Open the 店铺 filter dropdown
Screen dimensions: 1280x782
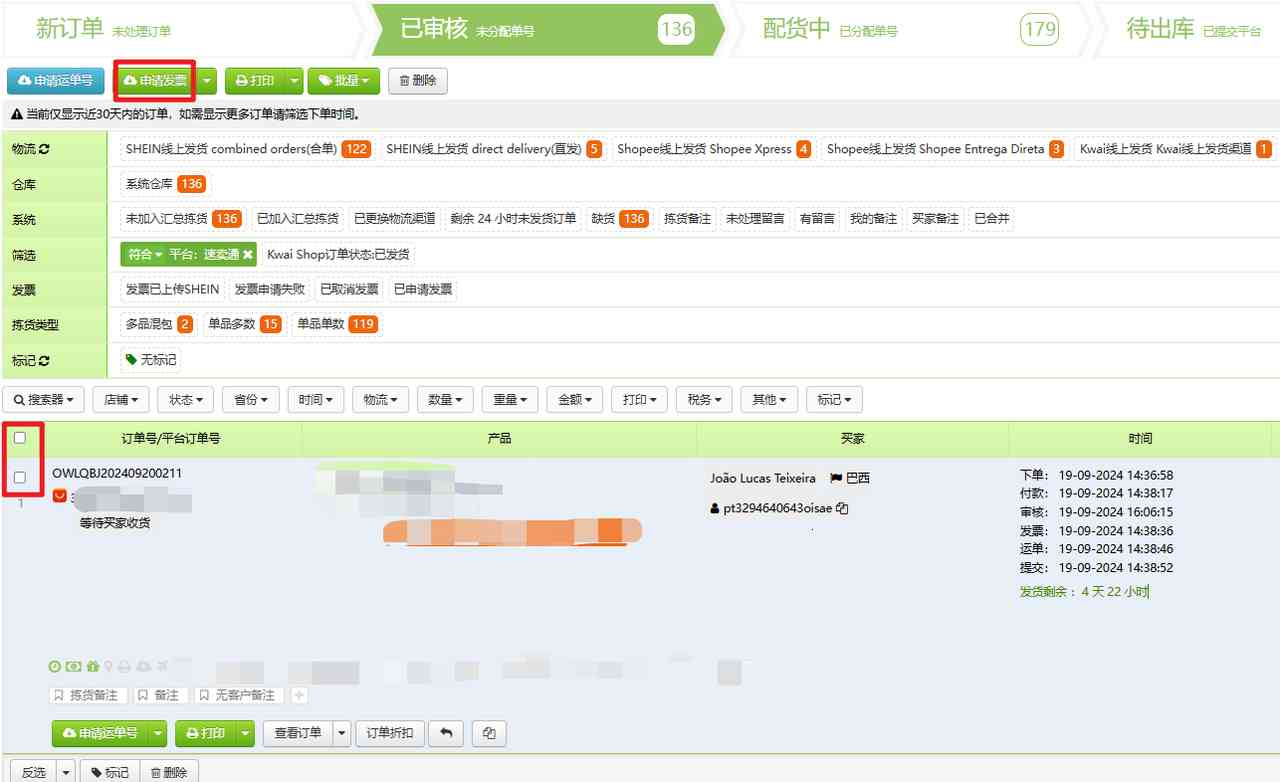click(x=122, y=400)
